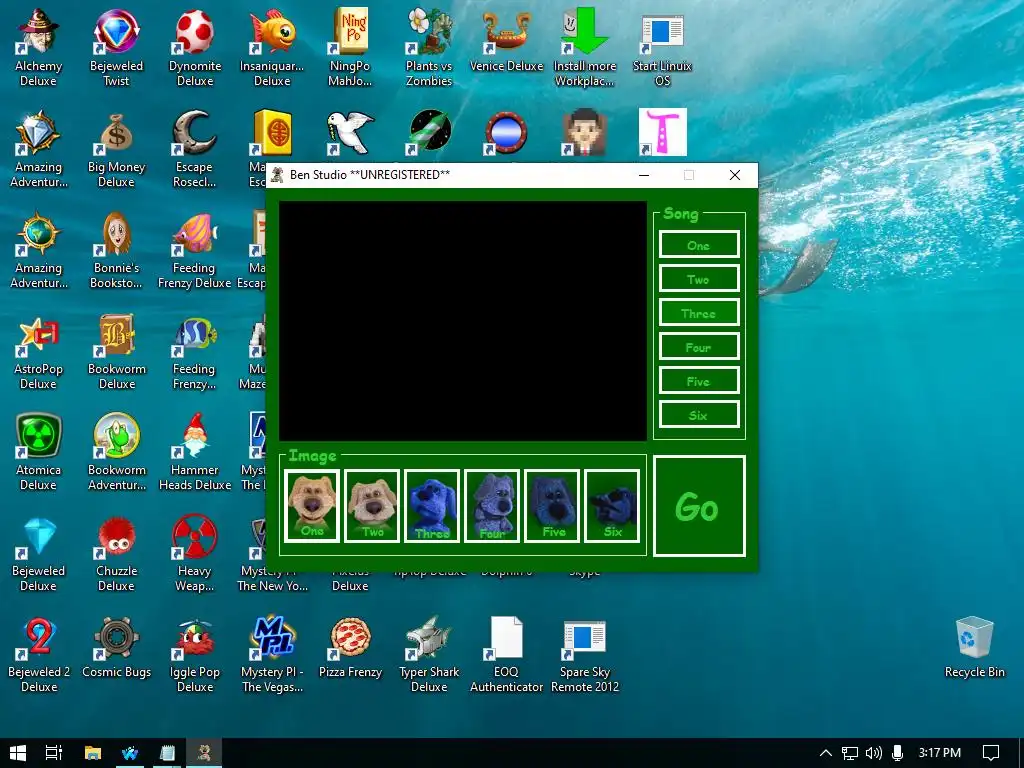The image size is (1024, 768).
Task: Click Hammer Heads Deluxe gnome icon
Action: [195, 451]
